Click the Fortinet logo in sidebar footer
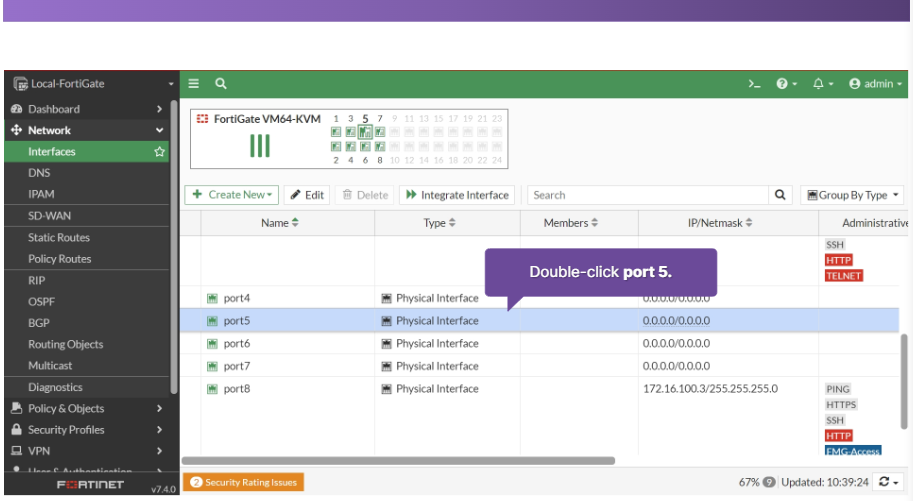 click(x=90, y=484)
